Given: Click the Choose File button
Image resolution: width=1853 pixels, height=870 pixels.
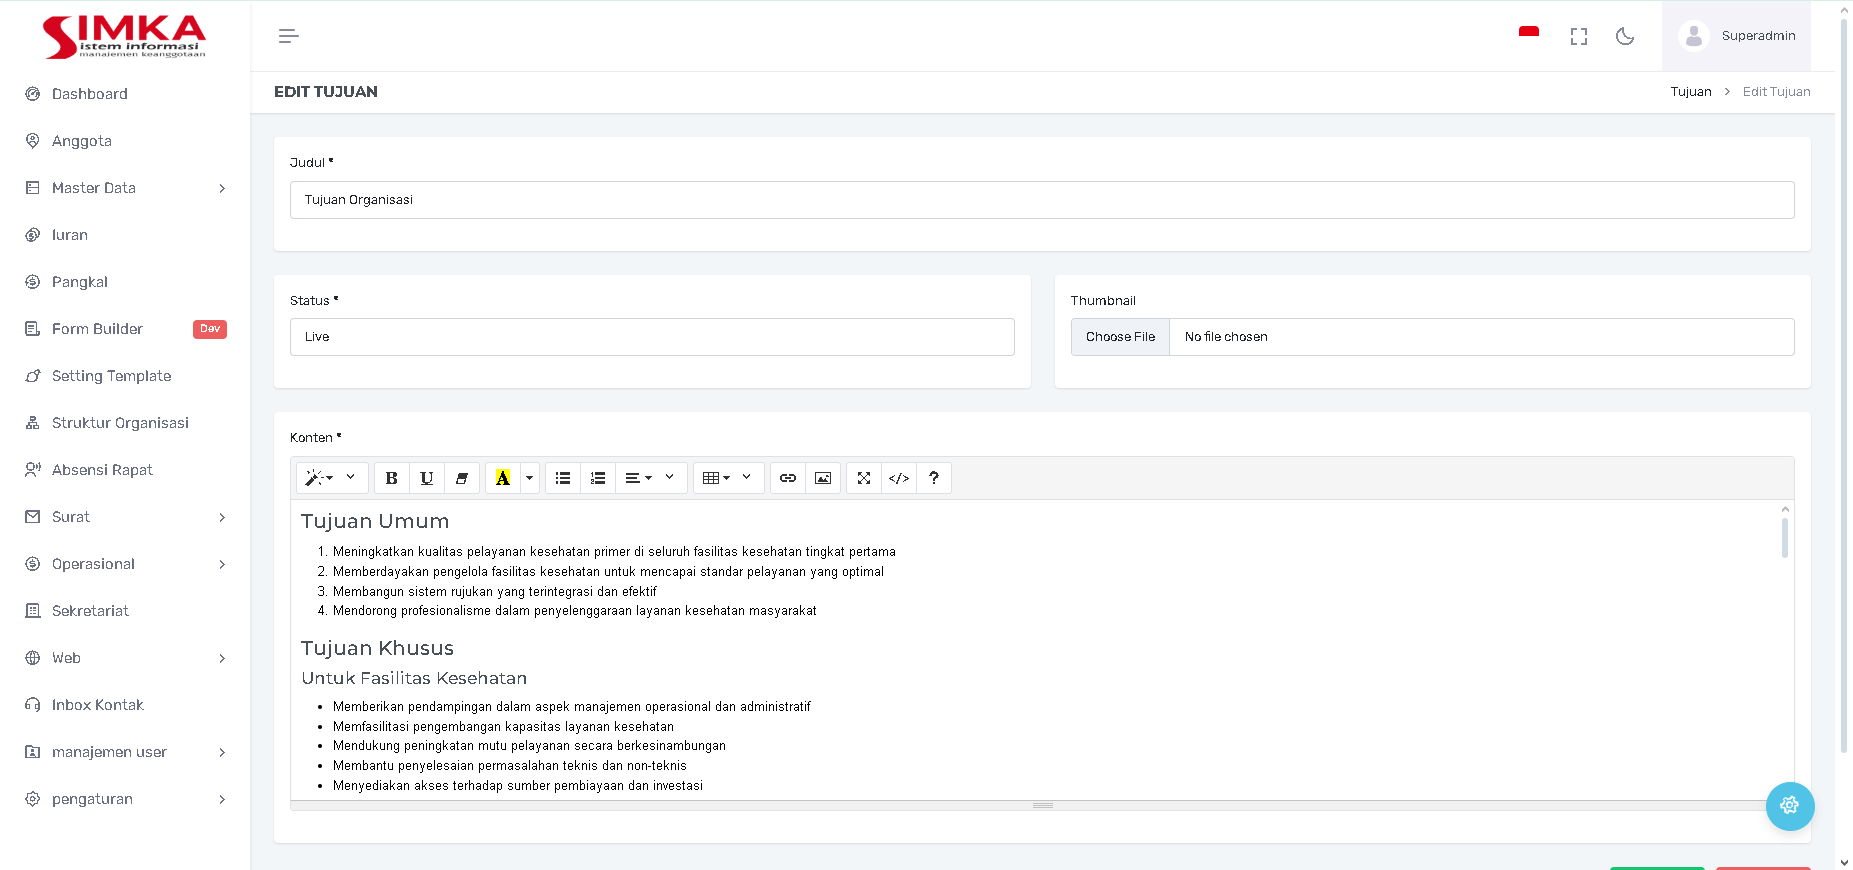Looking at the screenshot, I should click(1120, 337).
